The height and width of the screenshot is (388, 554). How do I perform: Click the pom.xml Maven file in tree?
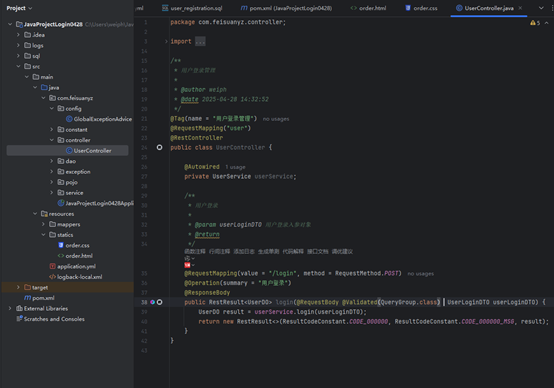(39, 298)
